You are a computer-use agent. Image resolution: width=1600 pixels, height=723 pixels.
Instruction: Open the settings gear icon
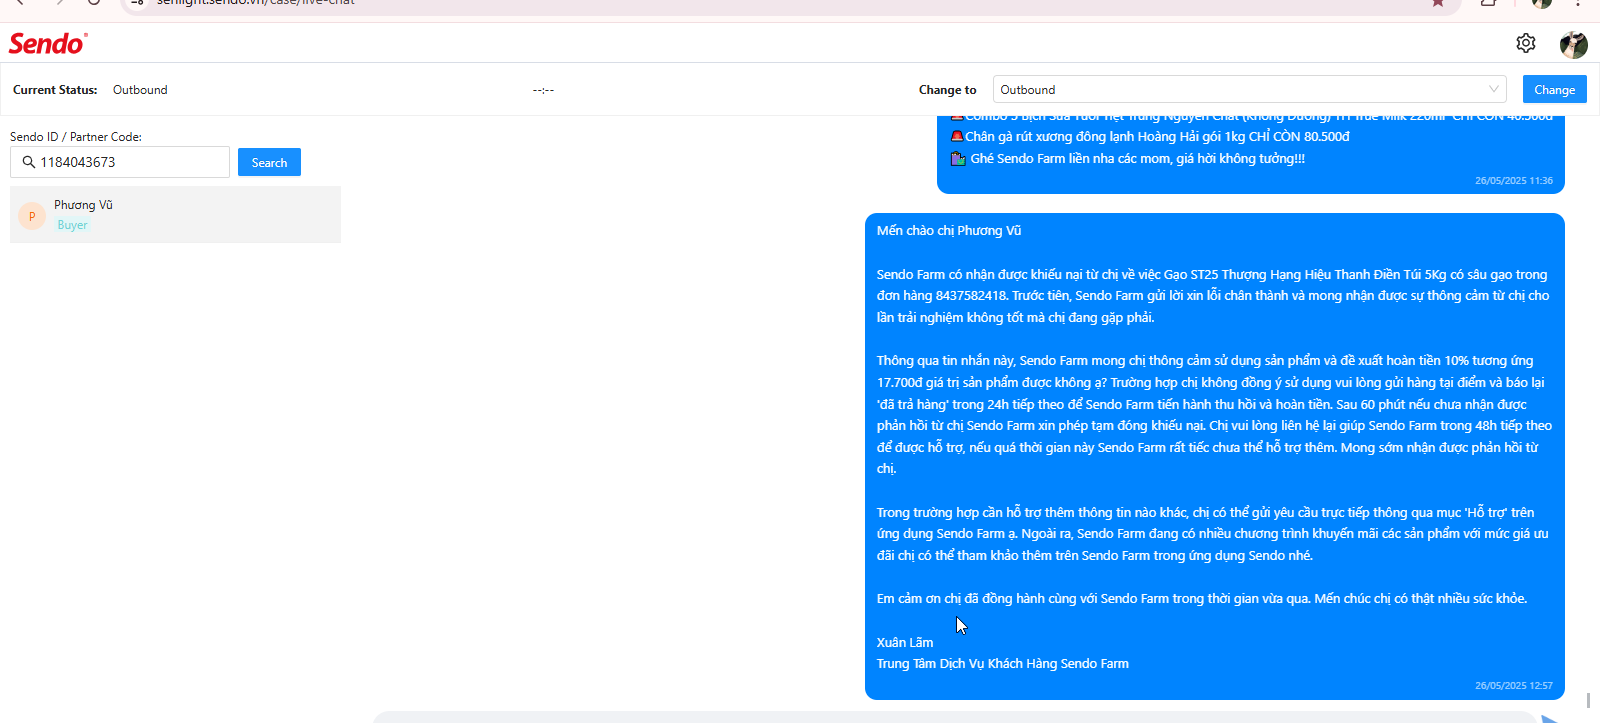click(x=1526, y=43)
